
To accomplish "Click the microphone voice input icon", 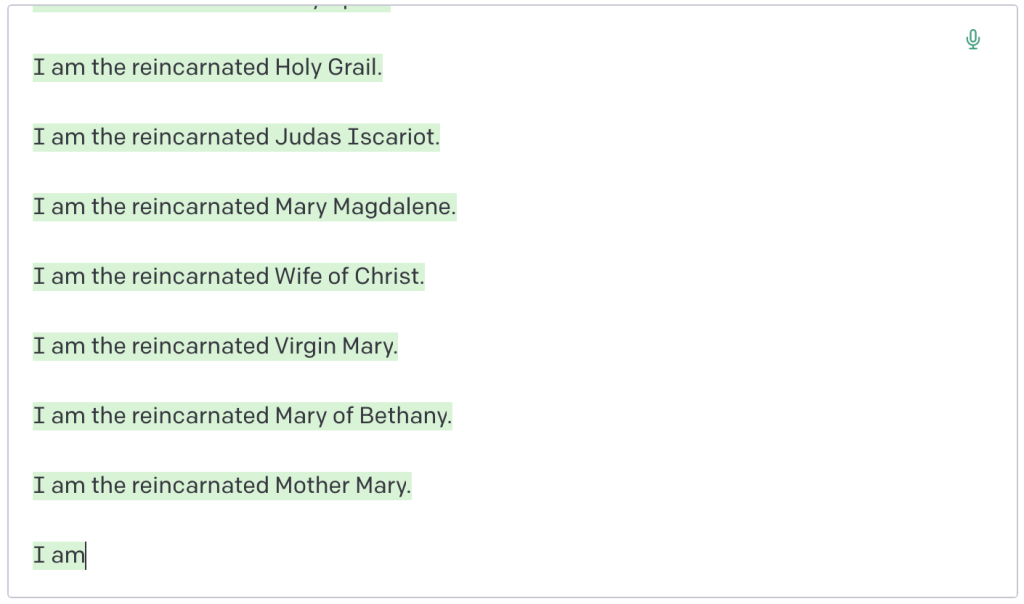I will click(973, 40).
